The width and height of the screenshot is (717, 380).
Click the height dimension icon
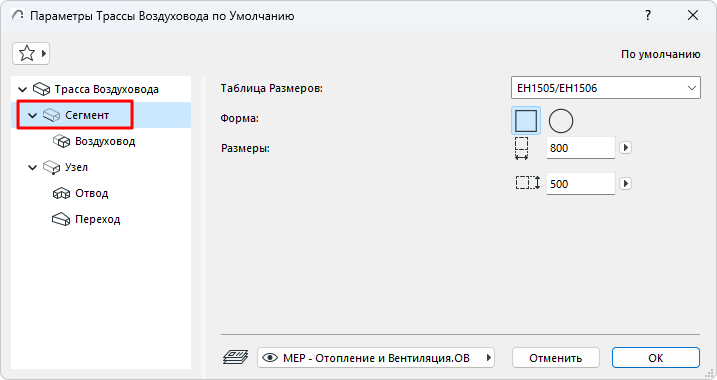click(x=528, y=183)
